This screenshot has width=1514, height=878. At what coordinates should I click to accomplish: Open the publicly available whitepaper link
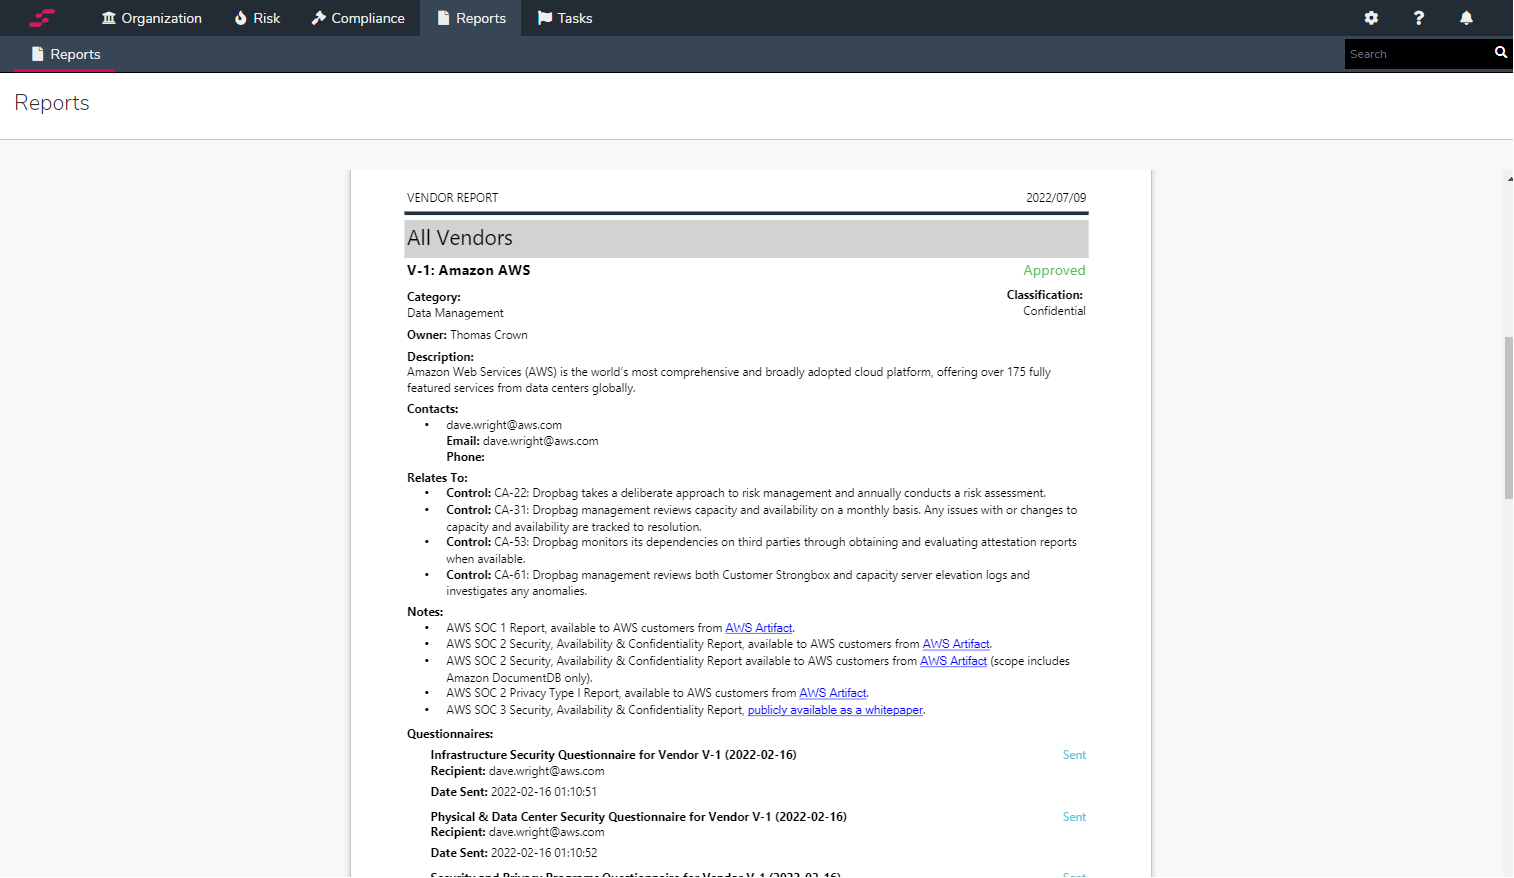(x=835, y=710)
